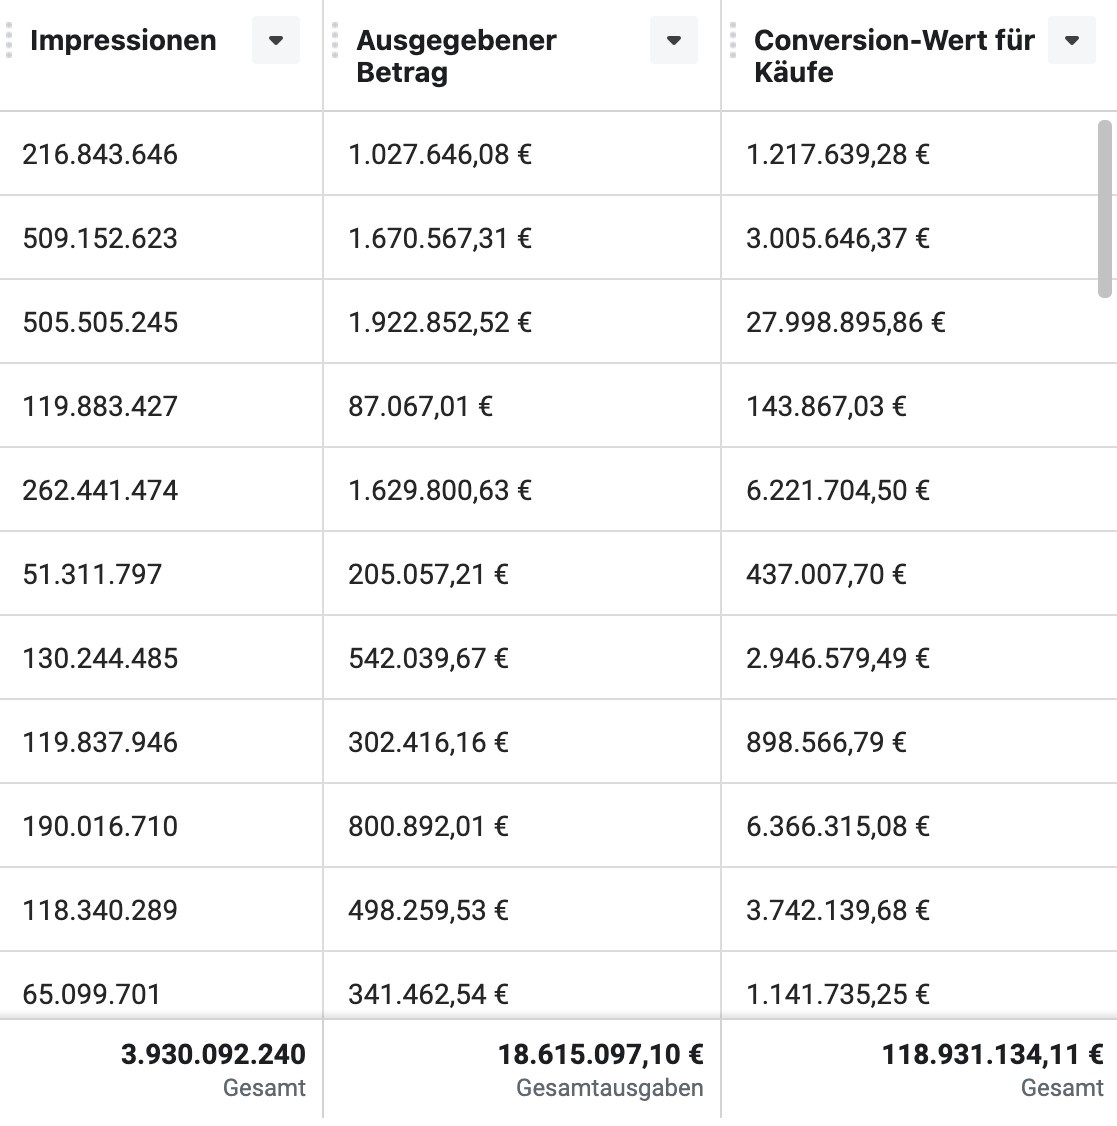Select the impressions cell 118.340.289
The width and height of the screenshot is (1117, 1126).
tap(100, 911)
